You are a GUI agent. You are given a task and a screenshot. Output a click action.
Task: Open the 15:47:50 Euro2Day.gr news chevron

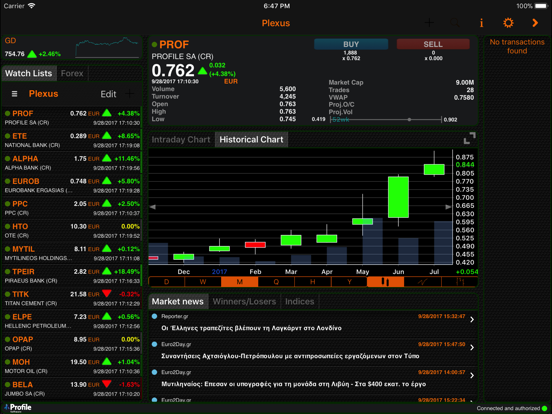pos(472,347)
